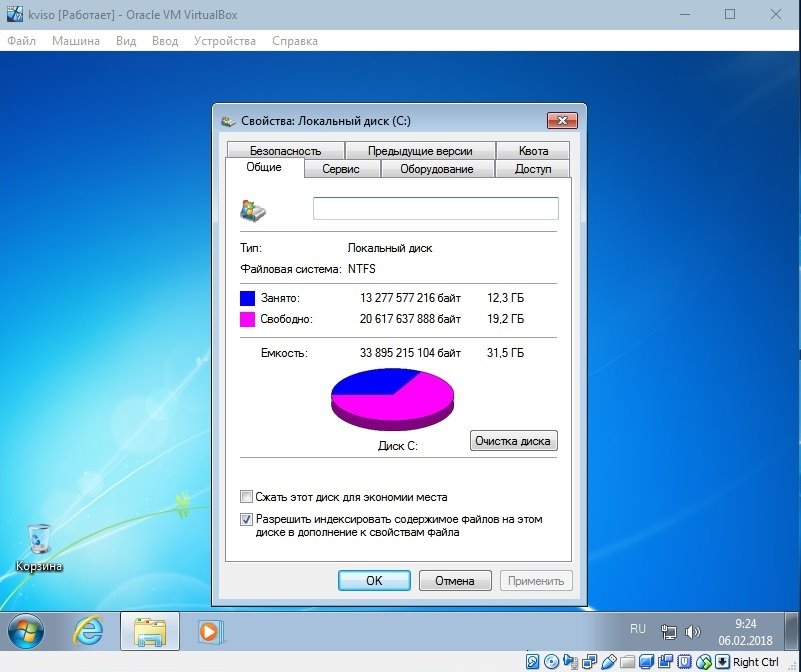Click the Применить button
This screenshot has width=801, height=672.
pos(536,581)
